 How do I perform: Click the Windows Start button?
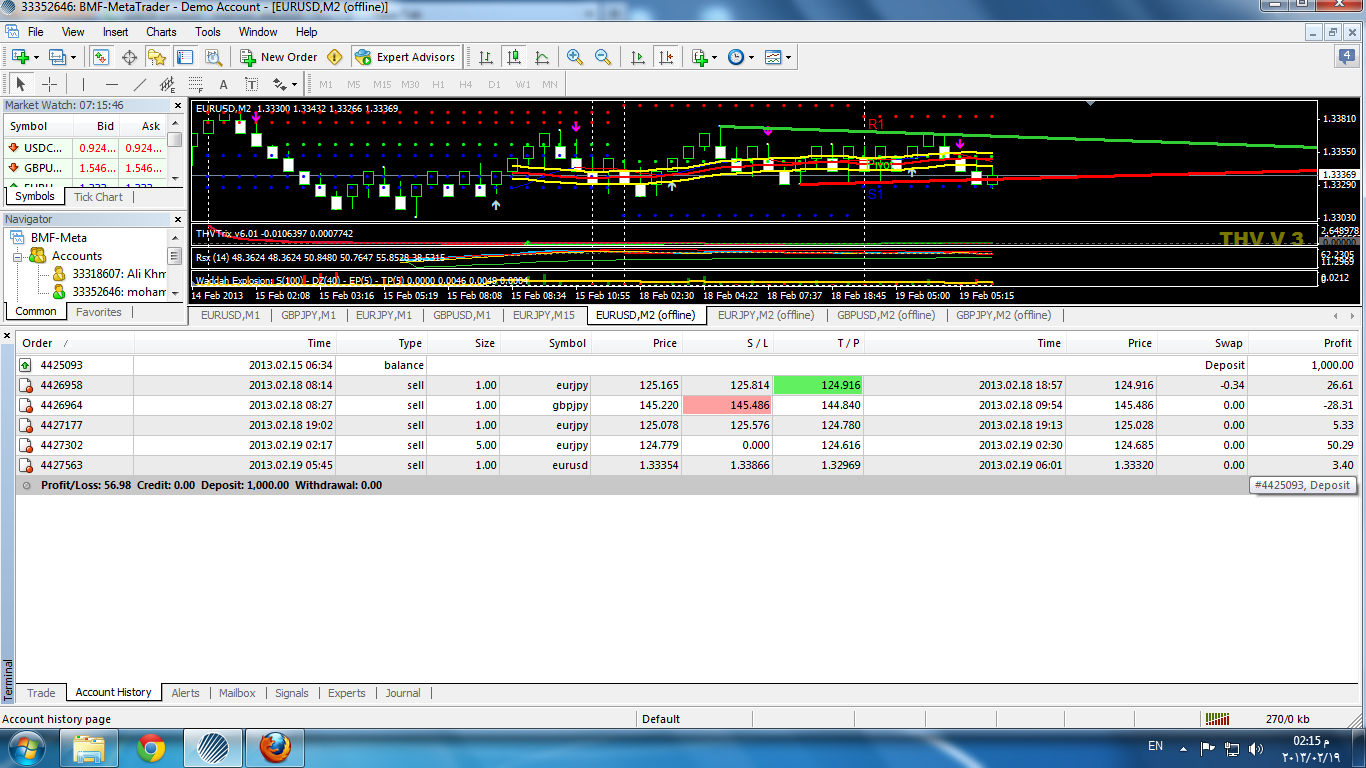(25, 747)
